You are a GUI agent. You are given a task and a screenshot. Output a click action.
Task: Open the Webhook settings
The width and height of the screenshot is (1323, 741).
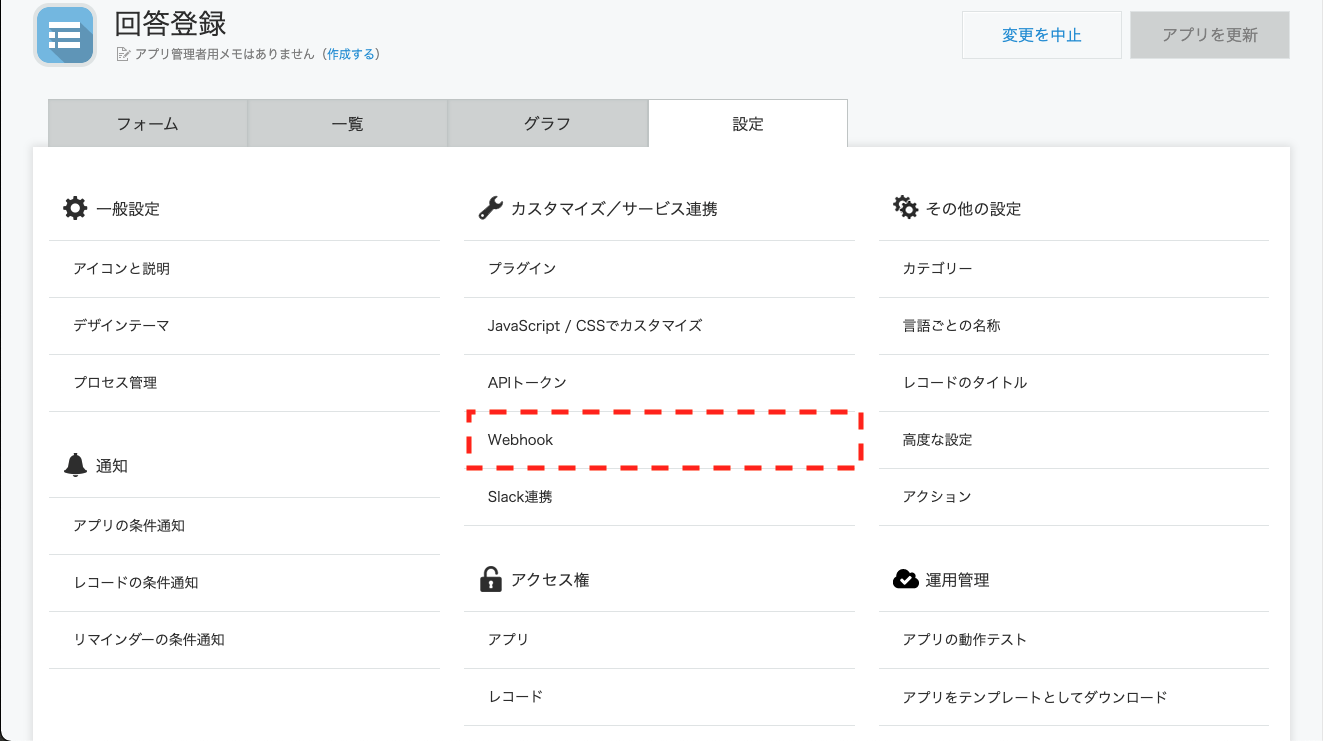tap(520, 440)
